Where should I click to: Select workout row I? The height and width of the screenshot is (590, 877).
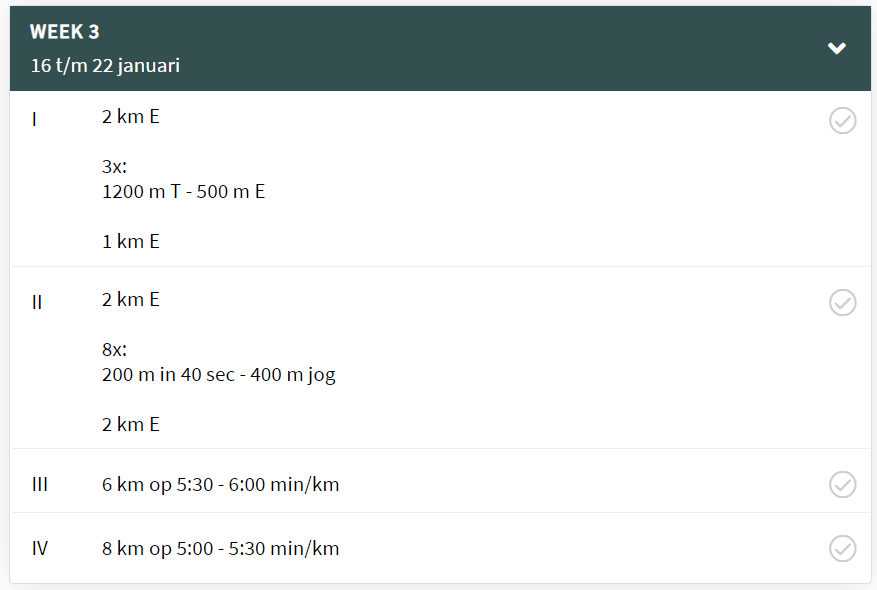point(400,178)
